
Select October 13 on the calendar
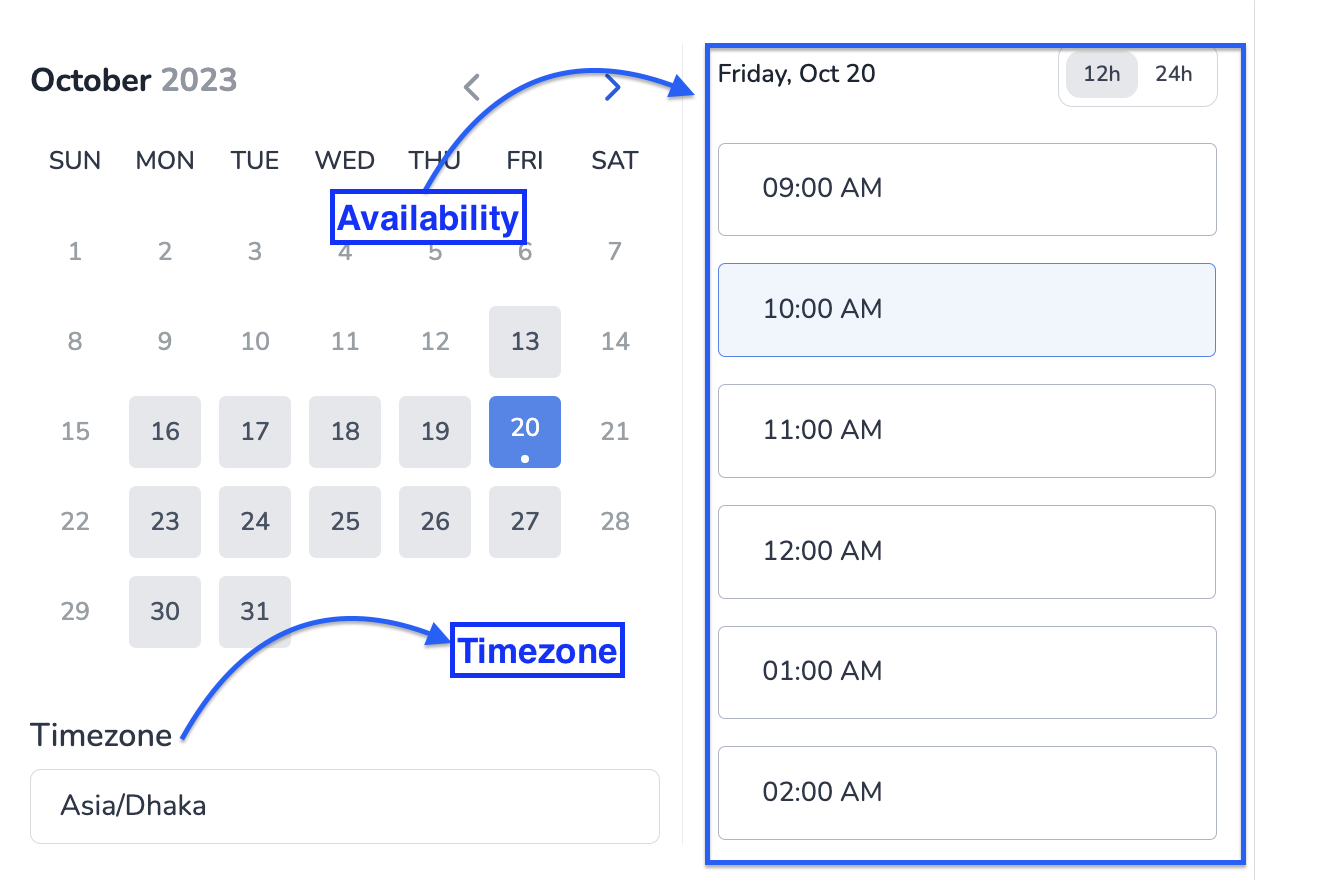524,341
